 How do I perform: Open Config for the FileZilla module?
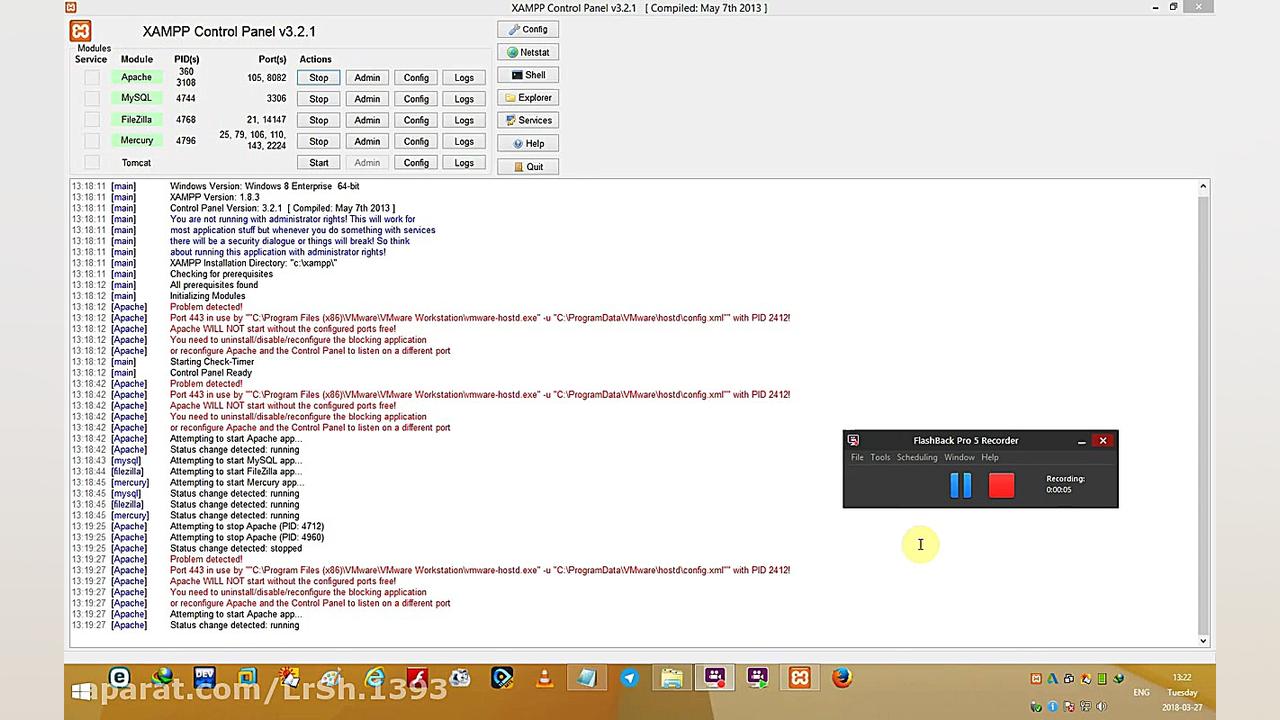(416, 120)
